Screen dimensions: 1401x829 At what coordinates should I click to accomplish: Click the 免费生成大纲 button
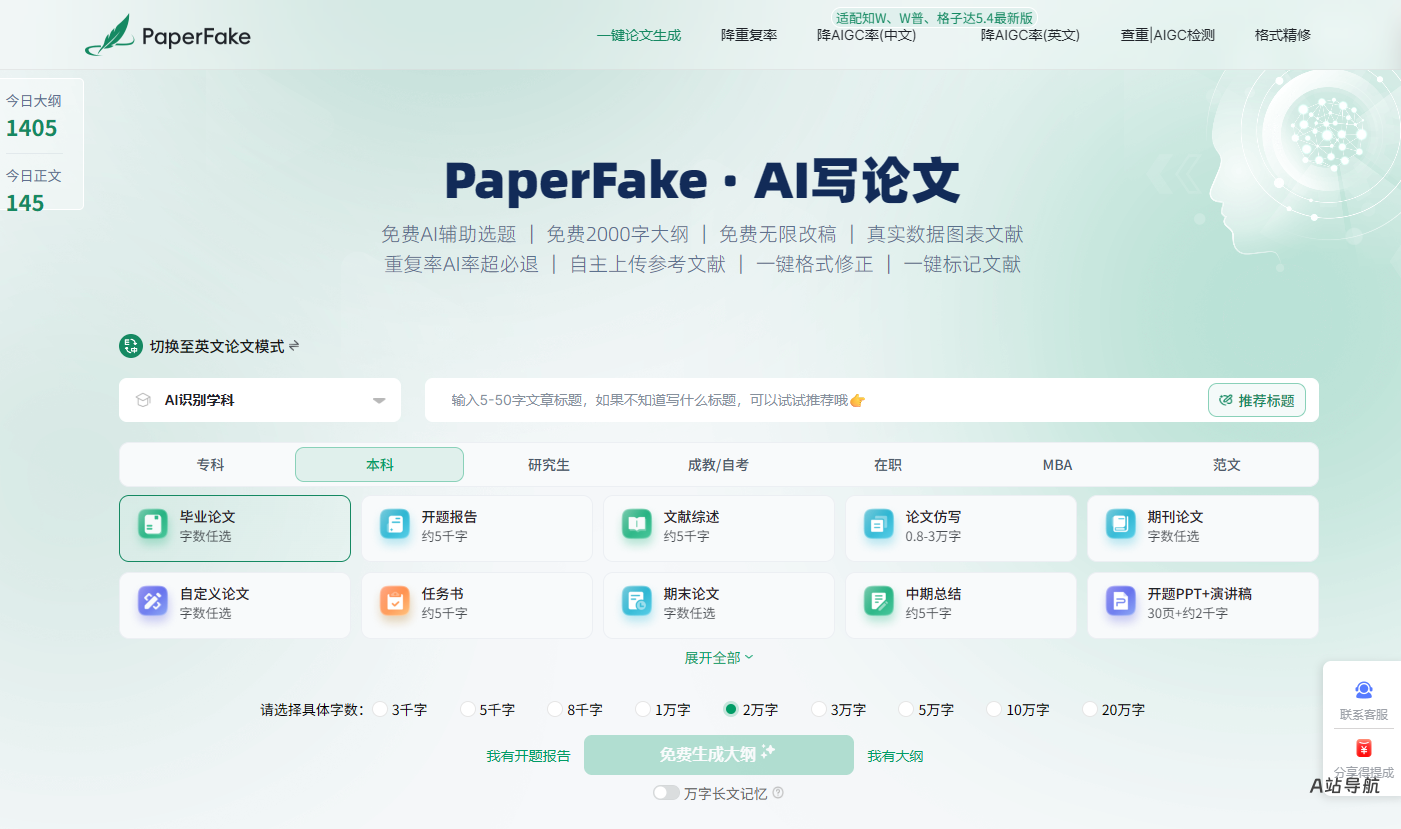click(719, 755)
